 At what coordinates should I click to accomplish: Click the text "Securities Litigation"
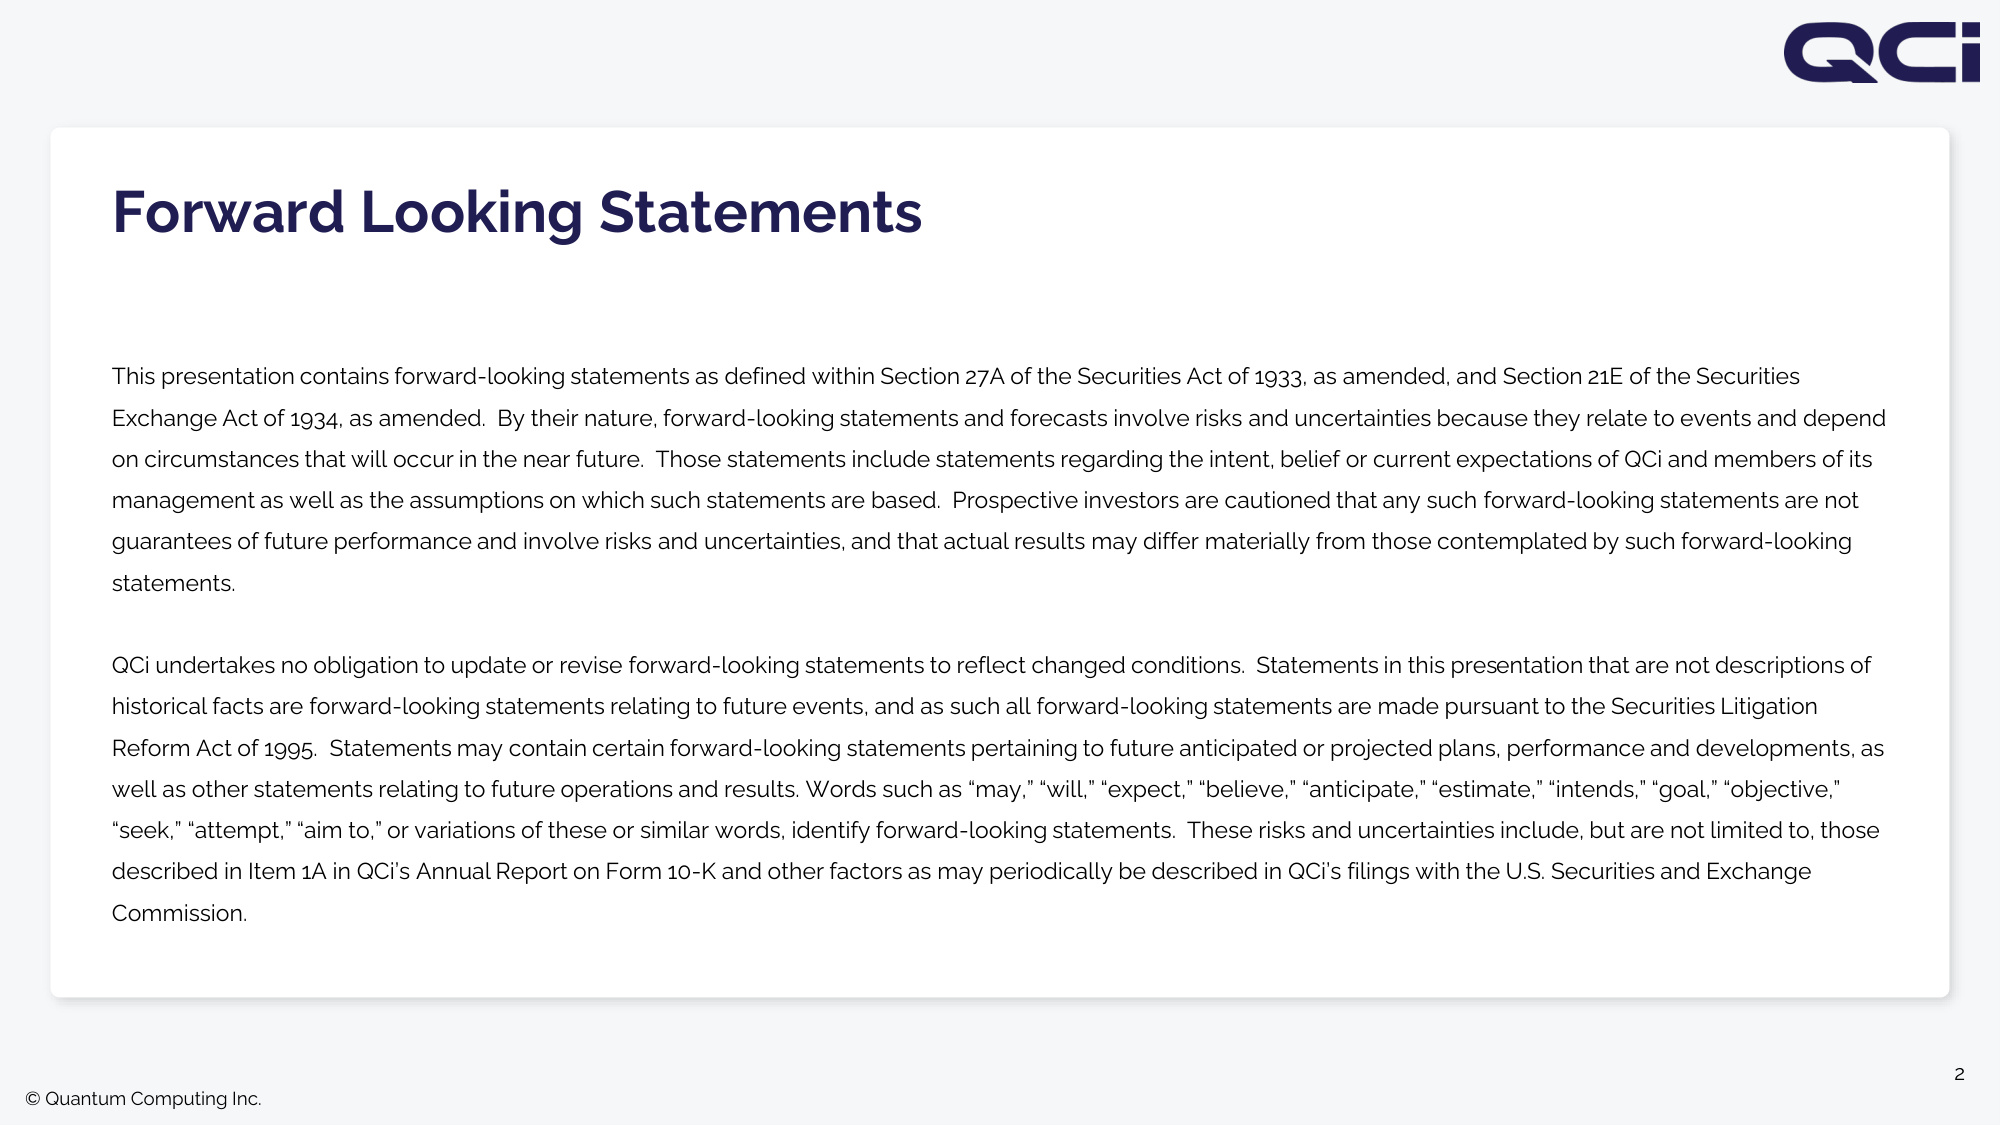coord(1714,707)
